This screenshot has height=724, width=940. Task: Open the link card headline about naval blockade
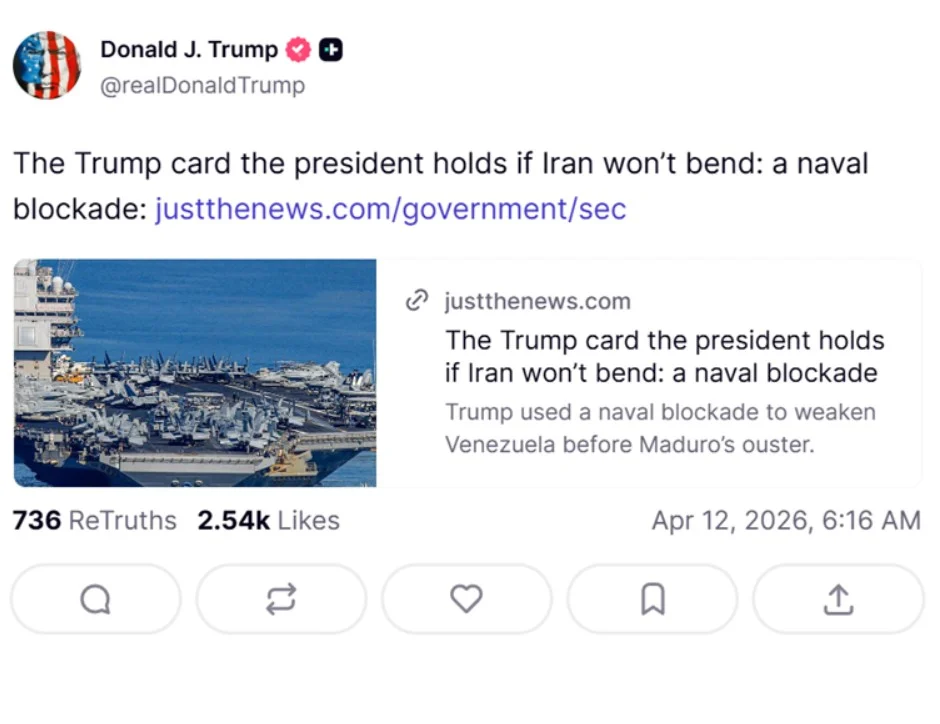click(x=664, y=356)
